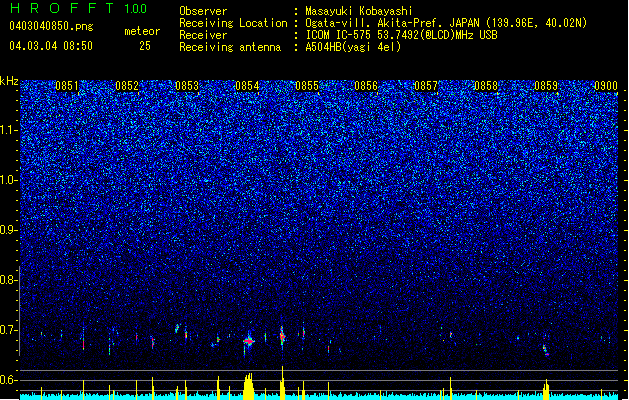Click the 0.8 kHz frequency axis label
Image resolution: width=629 pixels, height=400 pixels.
click(8, 280)
